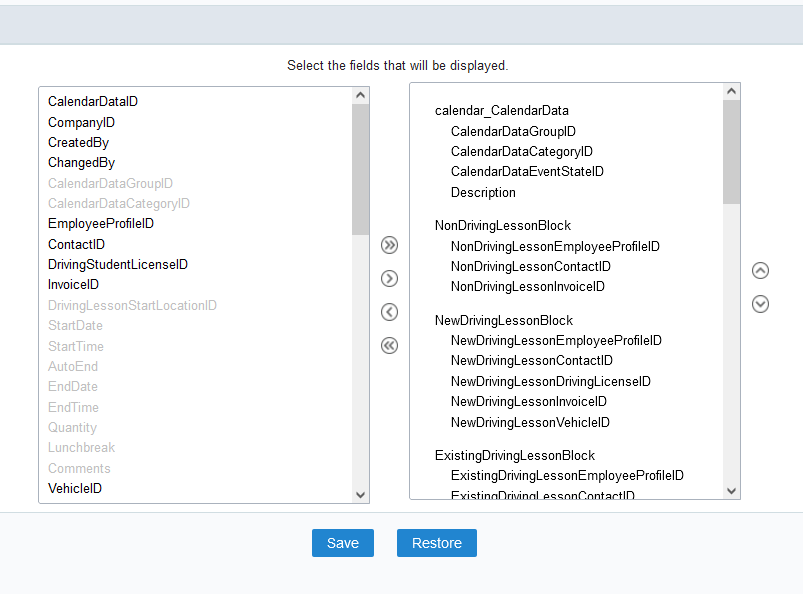Click the move all fields left double-arrow icon

tap(389, 346)
